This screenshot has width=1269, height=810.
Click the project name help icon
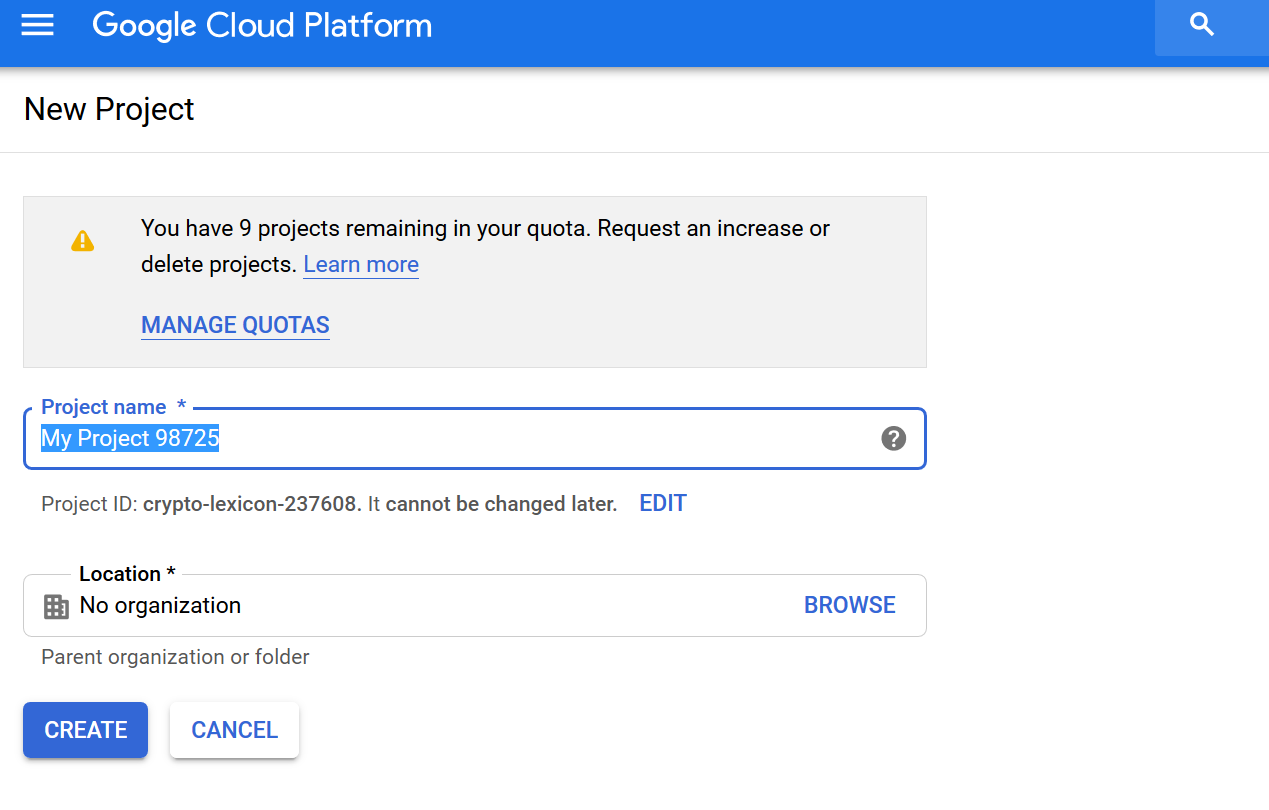coord(893,438)
